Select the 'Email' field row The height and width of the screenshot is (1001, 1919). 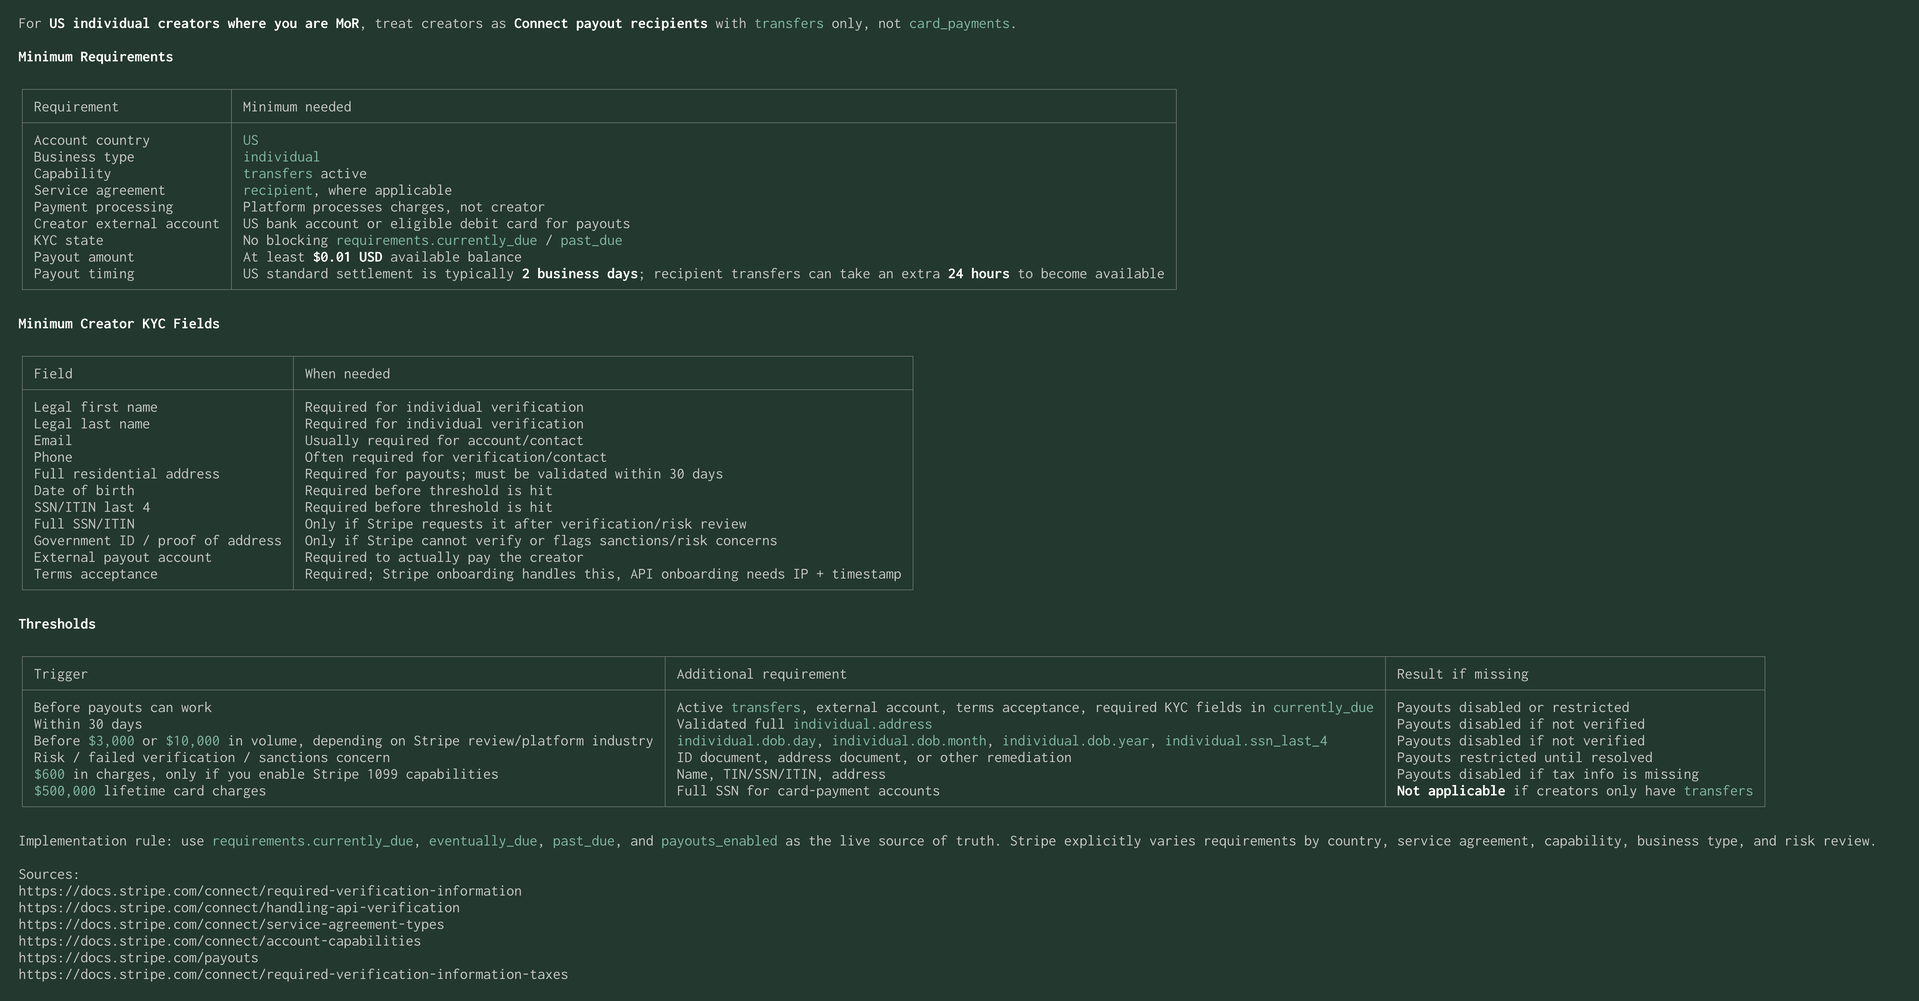tap(53, 441)
